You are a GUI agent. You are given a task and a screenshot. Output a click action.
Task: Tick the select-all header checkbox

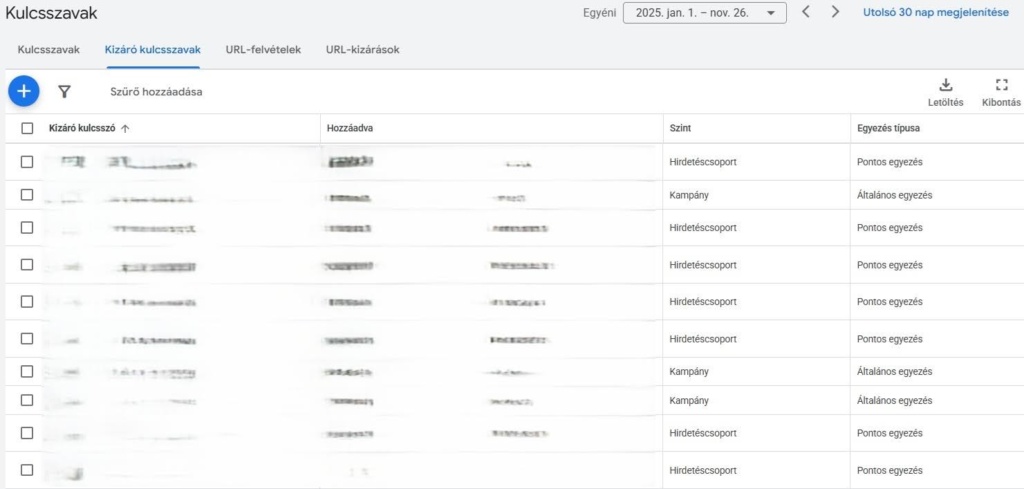(x=27, y=128)
